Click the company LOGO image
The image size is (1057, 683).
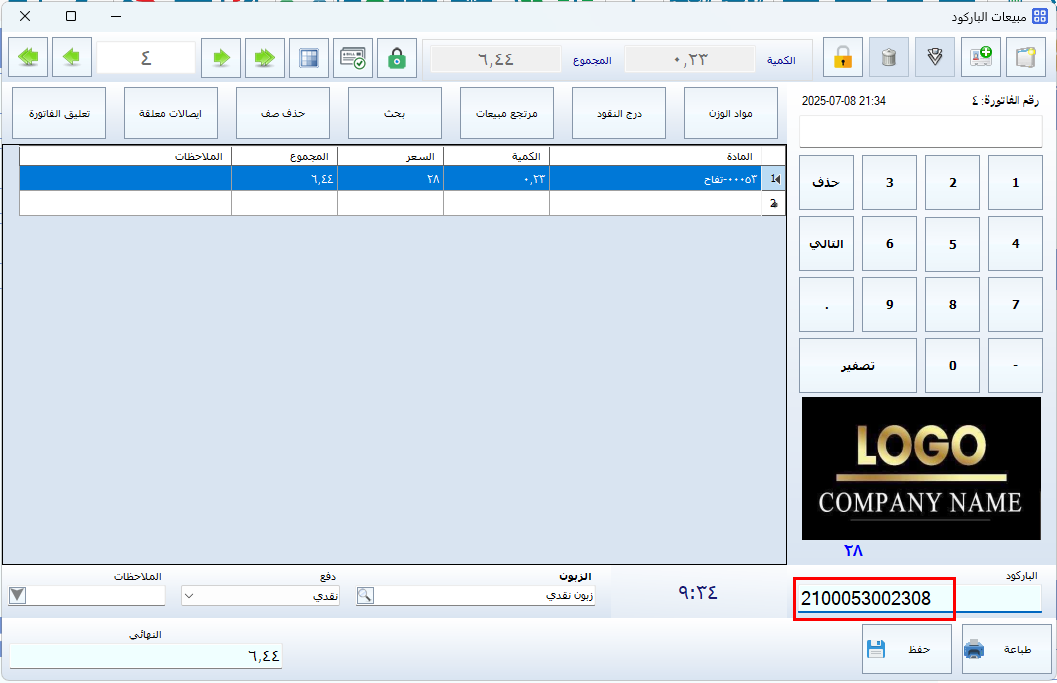click(x=921, y=469)
